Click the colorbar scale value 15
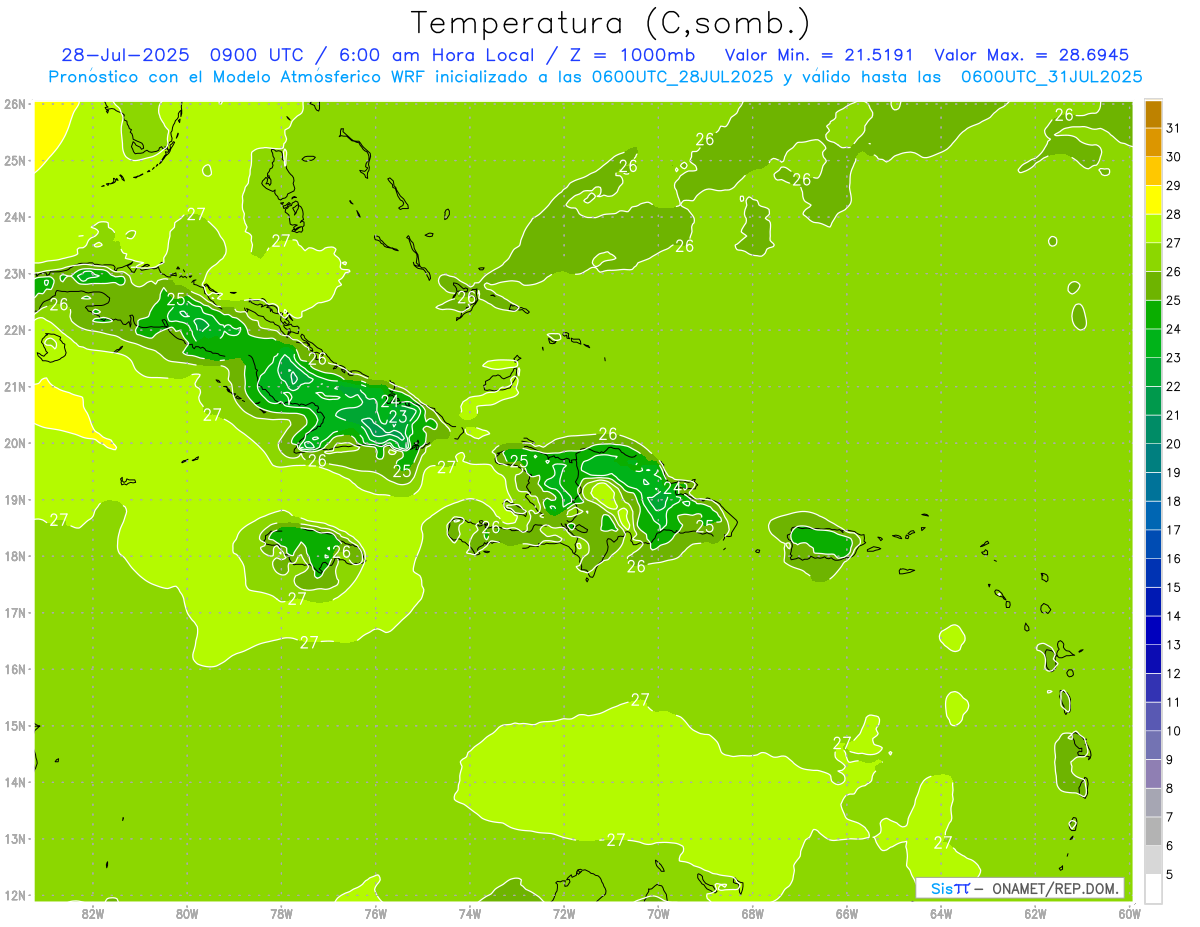This screenshot has width=1200, height=927. [x=1173, y=587]
